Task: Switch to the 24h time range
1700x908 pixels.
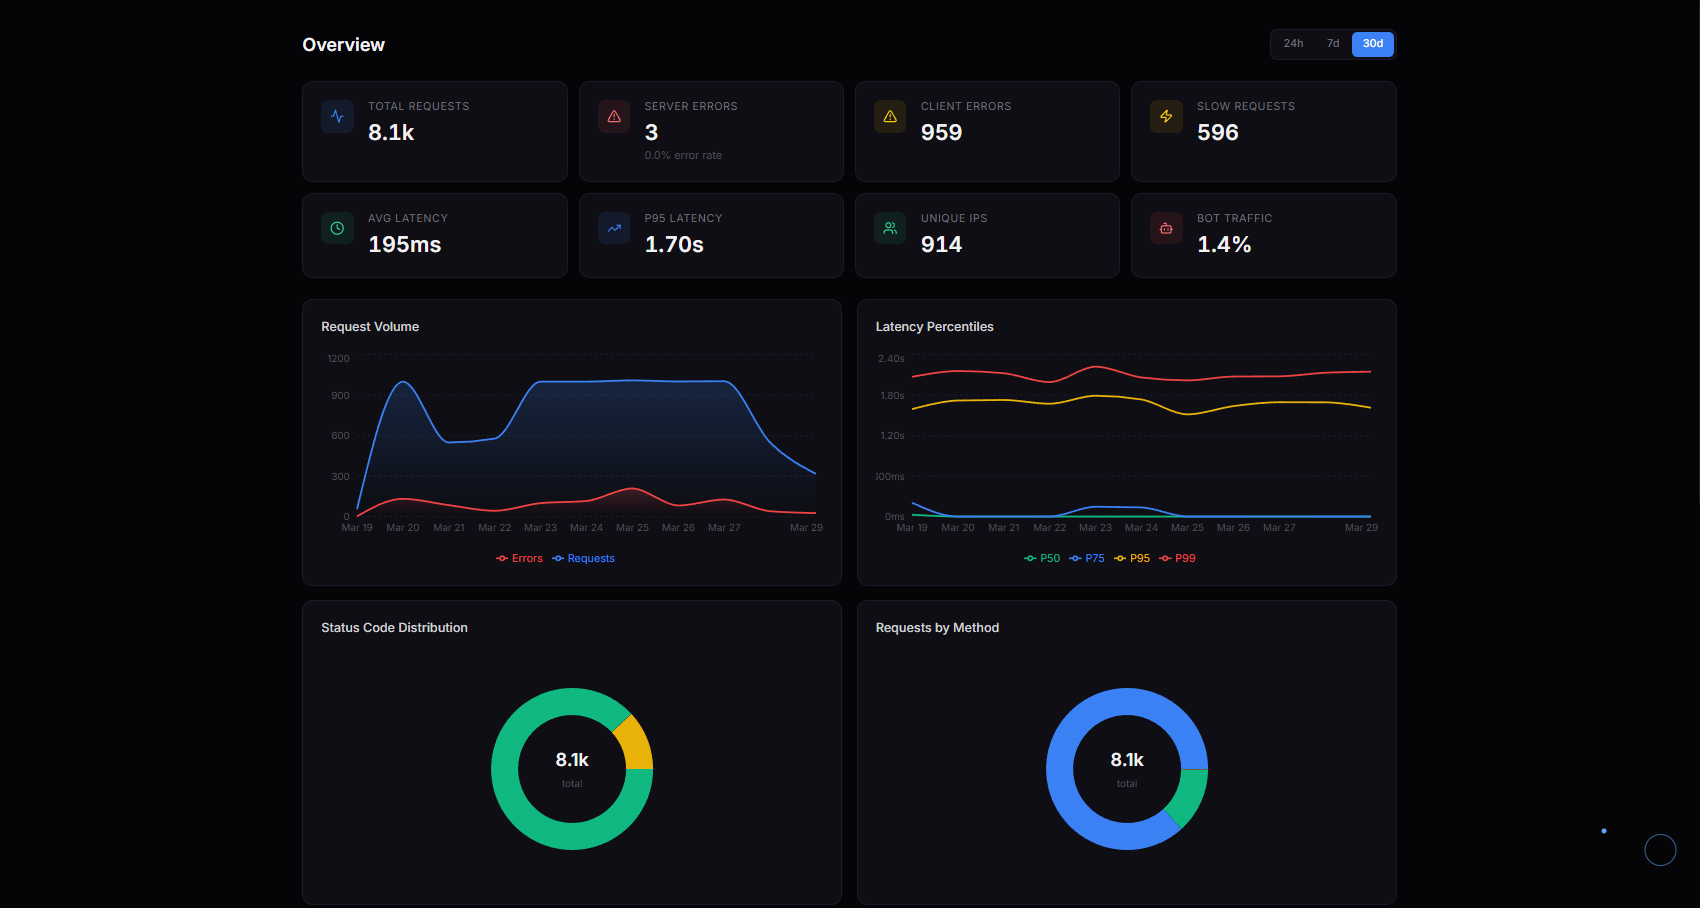Action: [1293, 44]
